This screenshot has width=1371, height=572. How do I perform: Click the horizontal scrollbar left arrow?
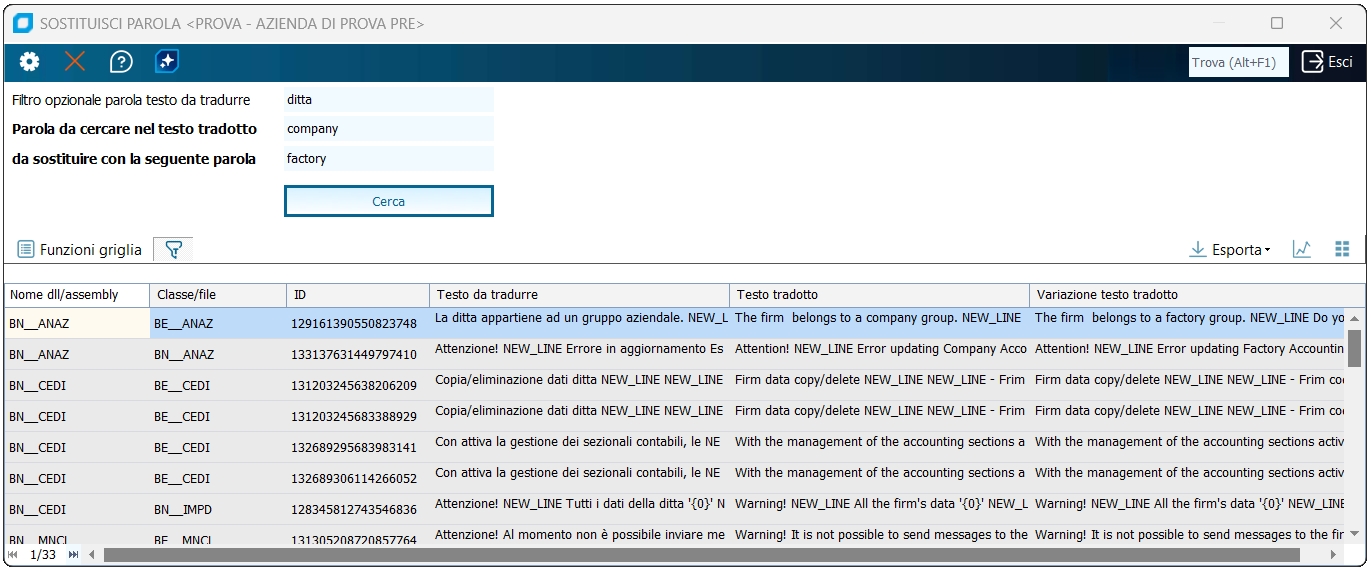tap(92, 555)
